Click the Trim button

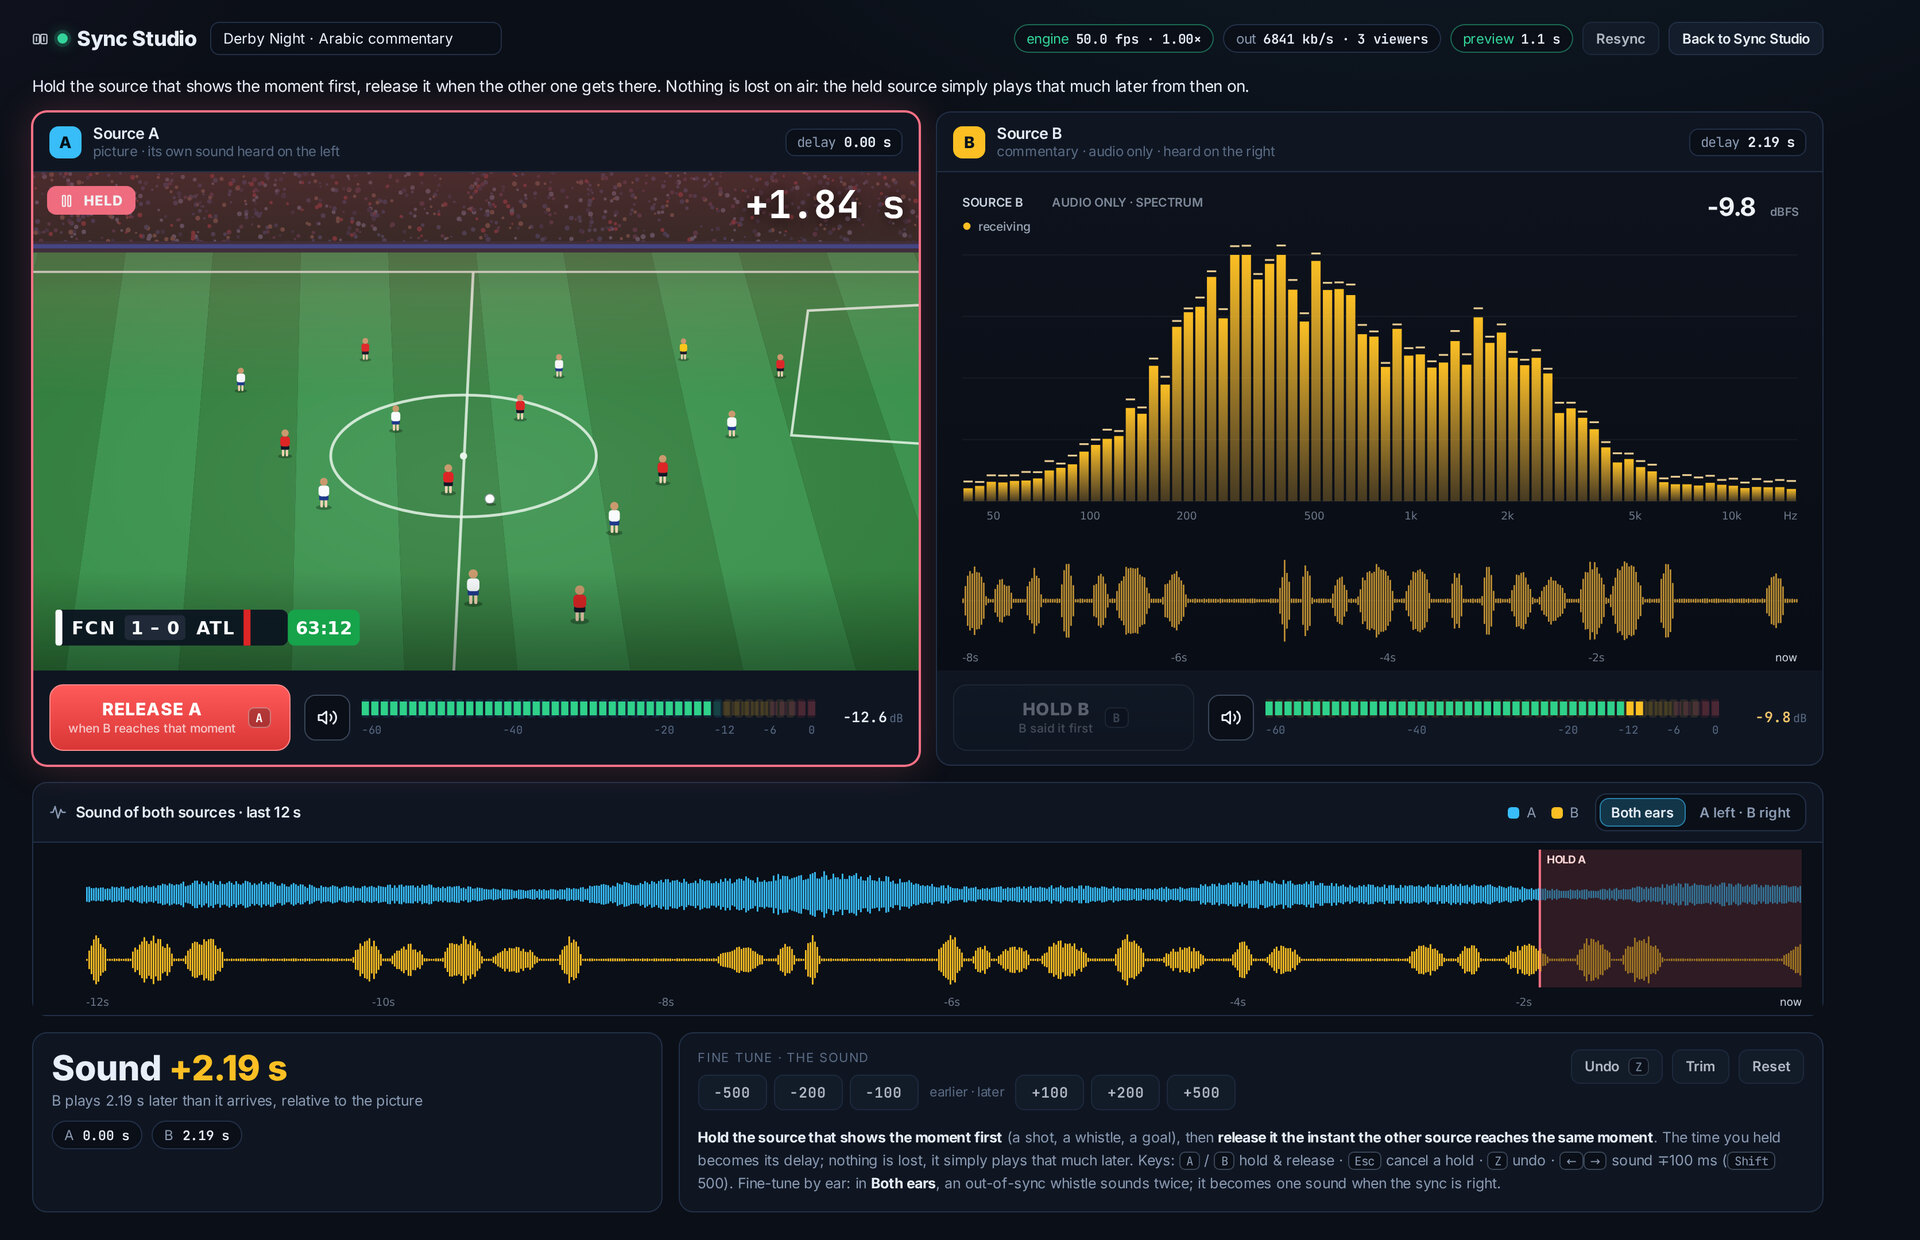tap(1700, 1066)
